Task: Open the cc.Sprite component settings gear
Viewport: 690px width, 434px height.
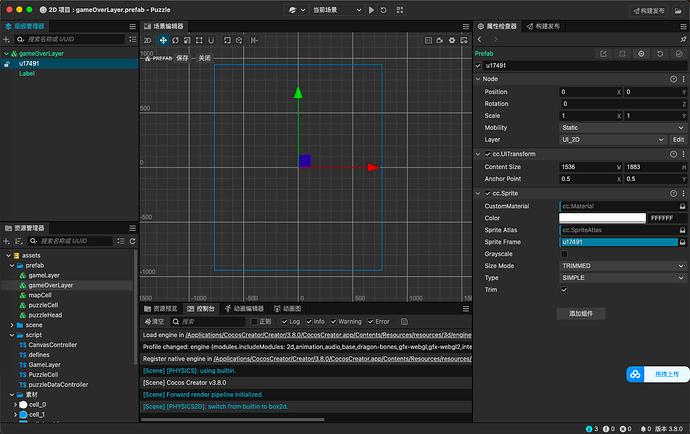Action: [x=681, y=192]
